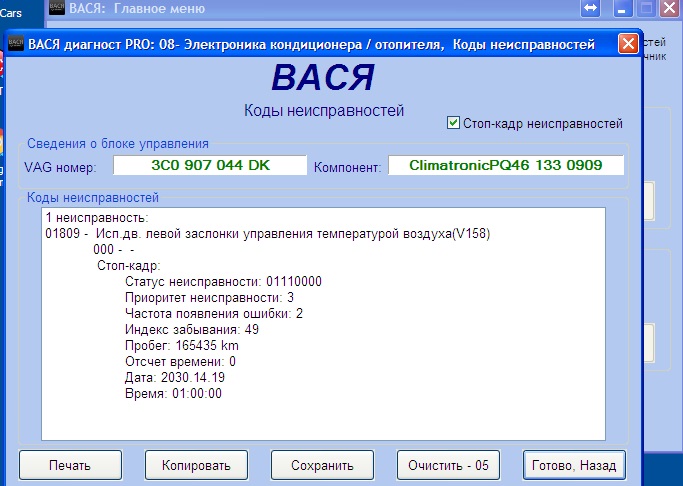The width and height of the screenshot is (683, 486).
Task: Close the ВАСЯ диагност PRO fault codes window
Action: [628, 44]
